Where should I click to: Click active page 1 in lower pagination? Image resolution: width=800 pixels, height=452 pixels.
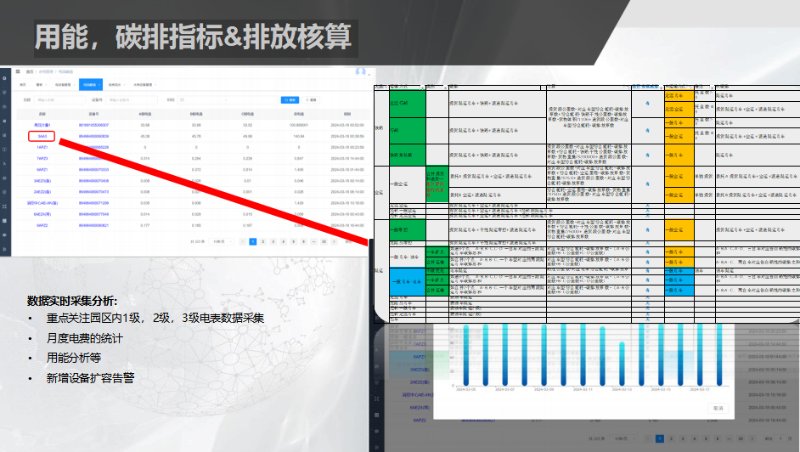click(x=660, y=438)
